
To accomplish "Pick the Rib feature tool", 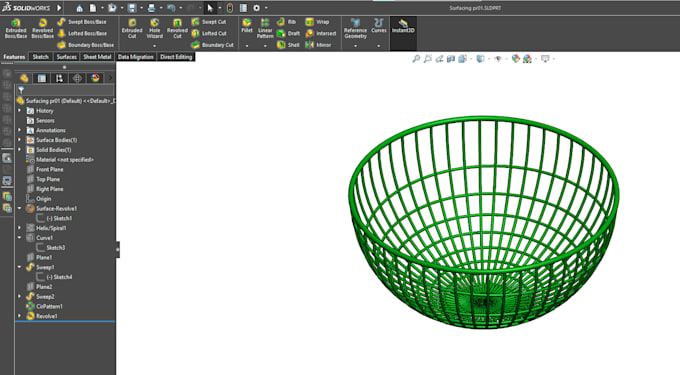I will tap(287, 22).
